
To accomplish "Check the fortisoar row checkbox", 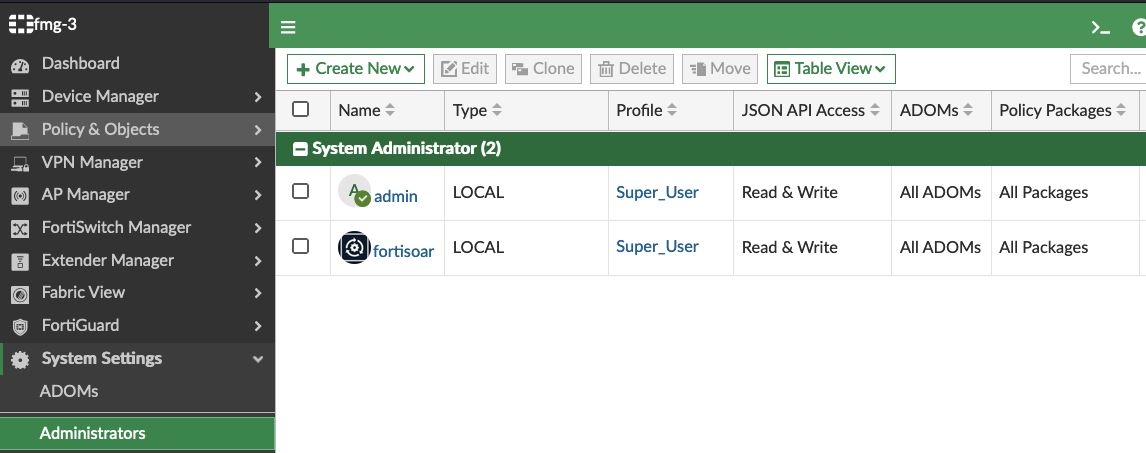I will 300,246.
